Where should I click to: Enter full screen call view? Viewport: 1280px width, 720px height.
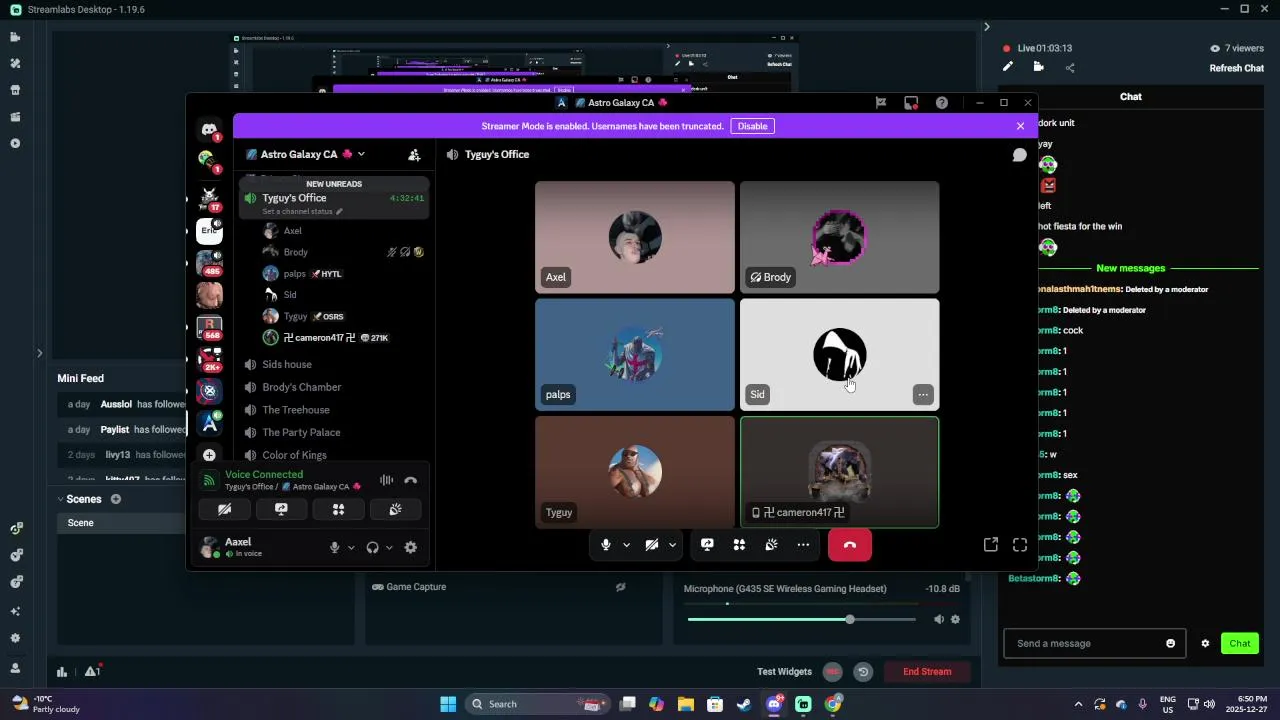click(1020, 545)
